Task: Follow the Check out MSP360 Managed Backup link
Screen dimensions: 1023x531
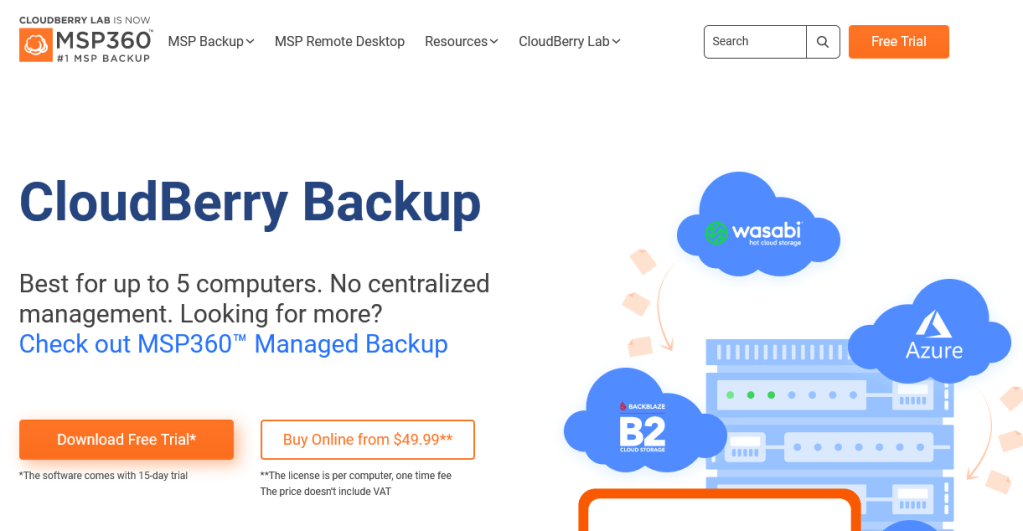Action: (234, 344)
